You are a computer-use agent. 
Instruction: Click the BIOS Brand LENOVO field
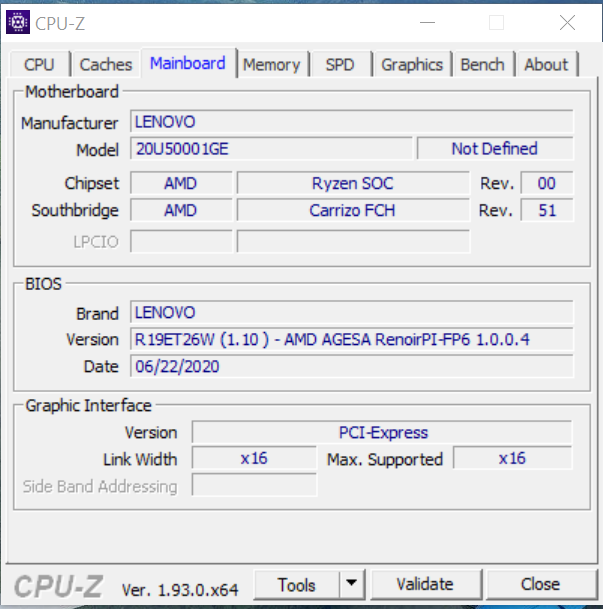click(351, 312)
